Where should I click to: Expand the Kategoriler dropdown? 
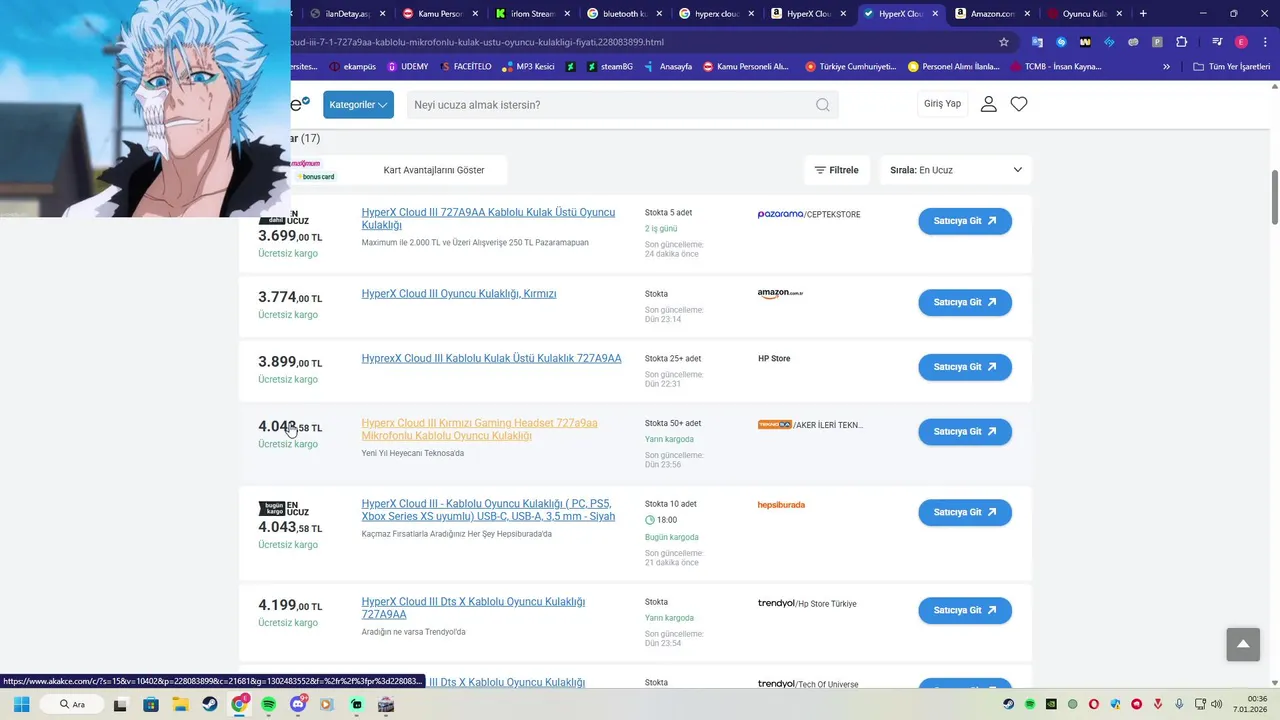pyautogui.click(x=358, y=105)
